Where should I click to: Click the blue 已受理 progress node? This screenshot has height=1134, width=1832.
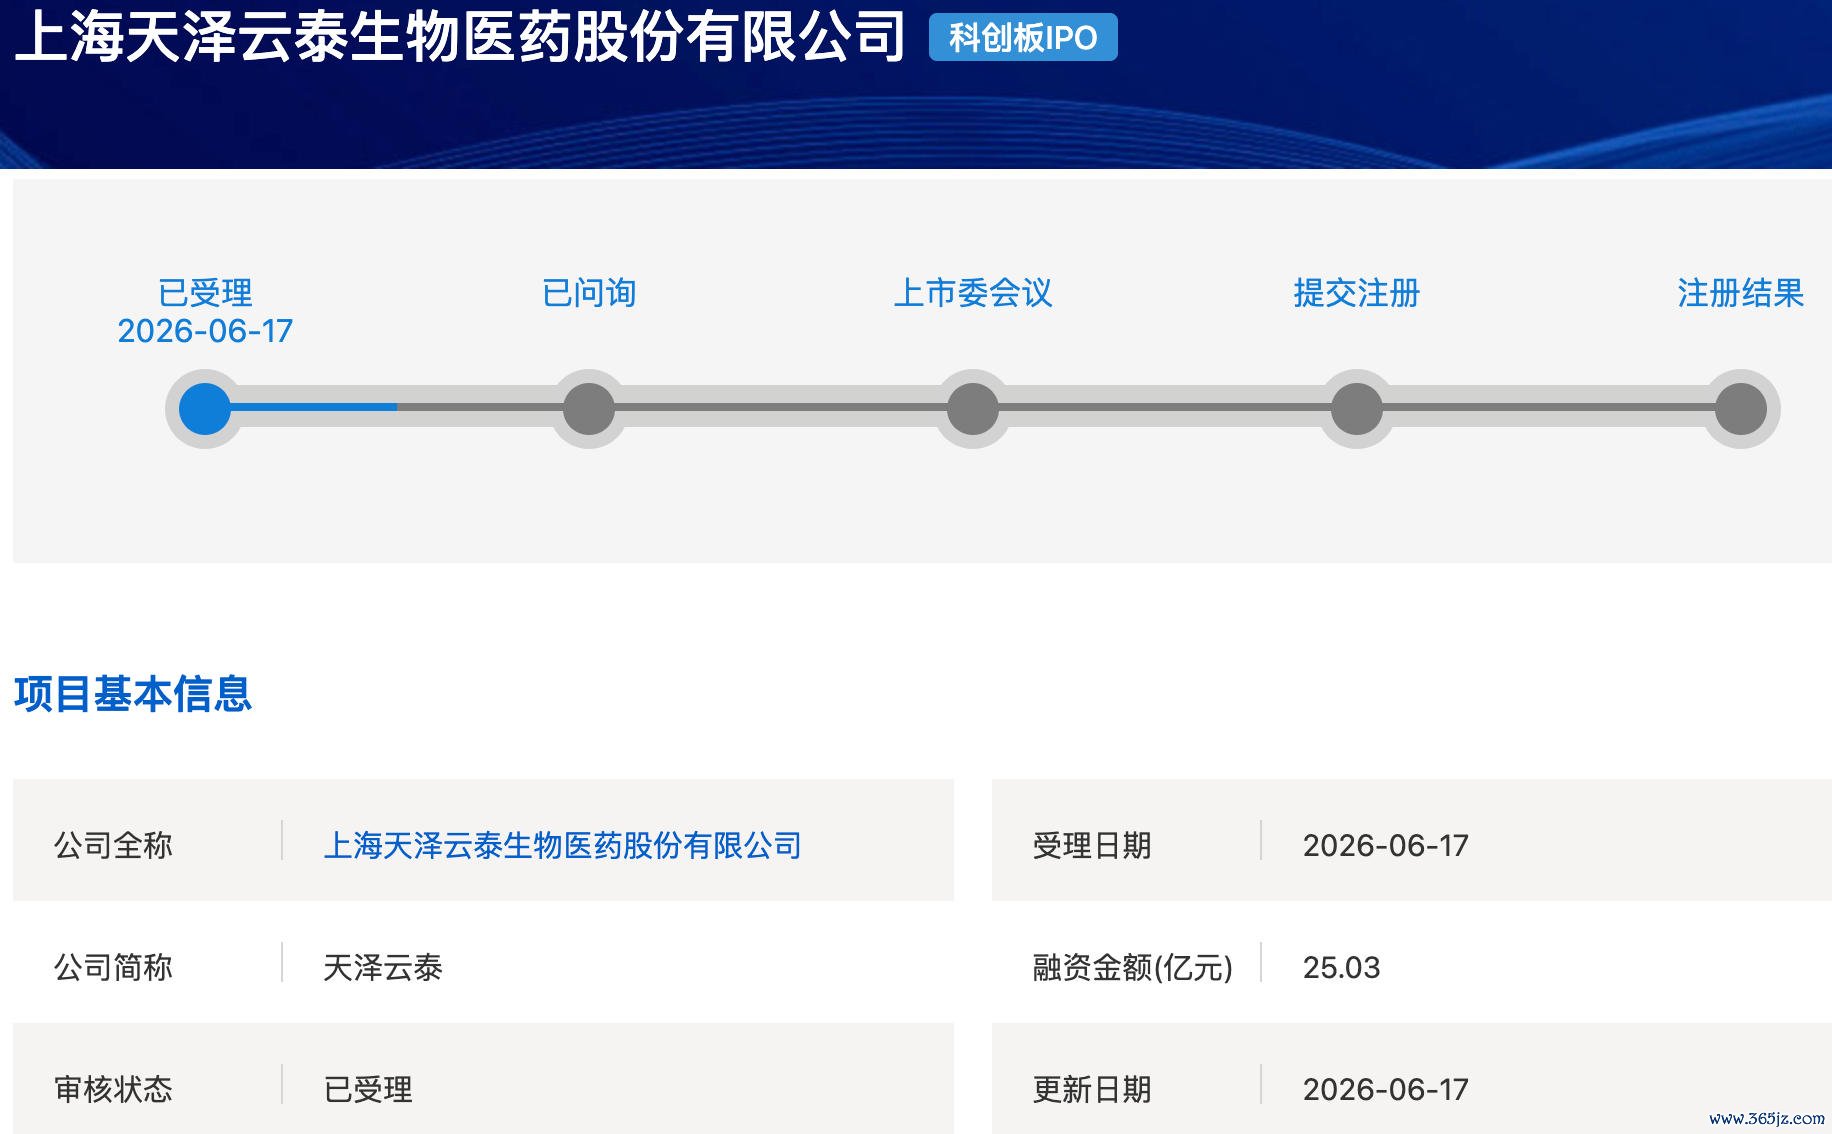pyautogui.click(x=205, y=409)
